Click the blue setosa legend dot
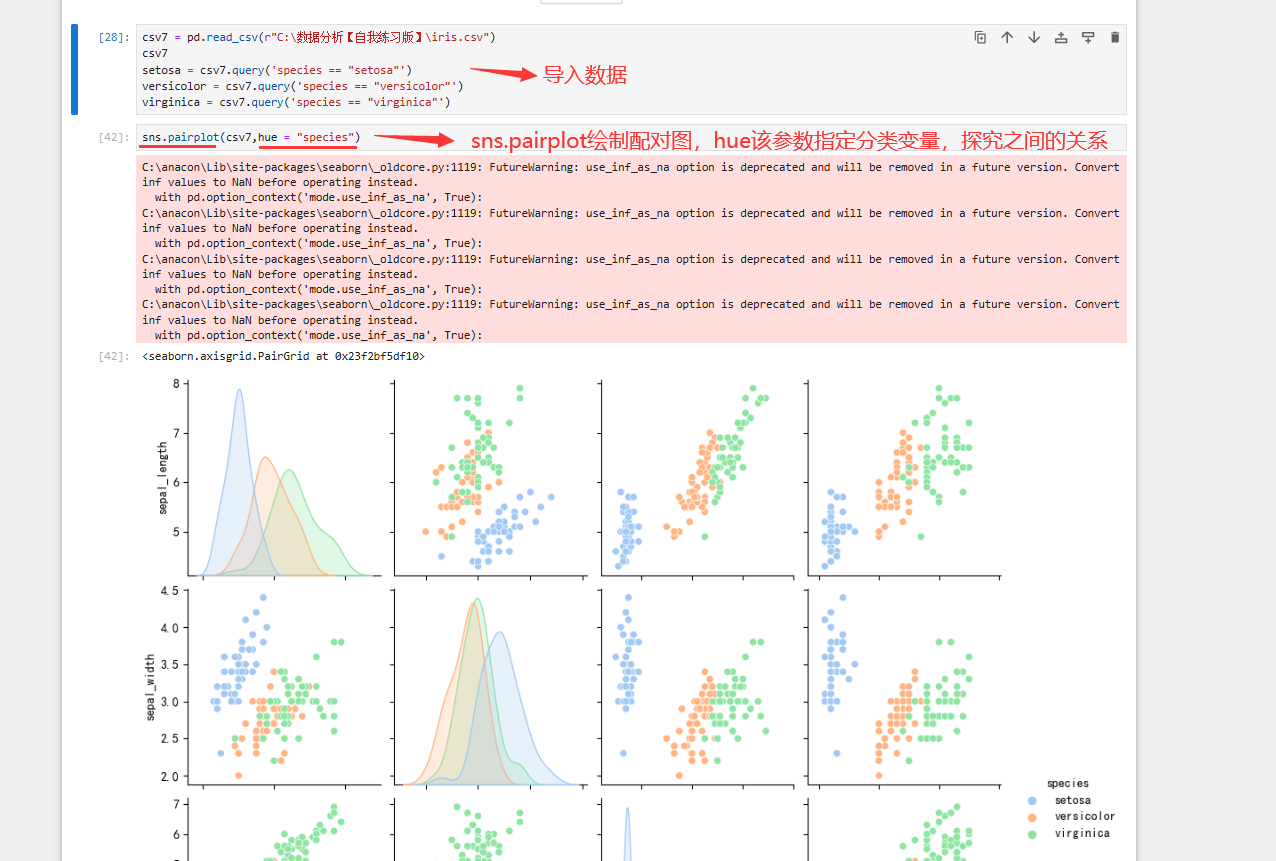Screen dimensions: 1276x861 point(1031,800)
